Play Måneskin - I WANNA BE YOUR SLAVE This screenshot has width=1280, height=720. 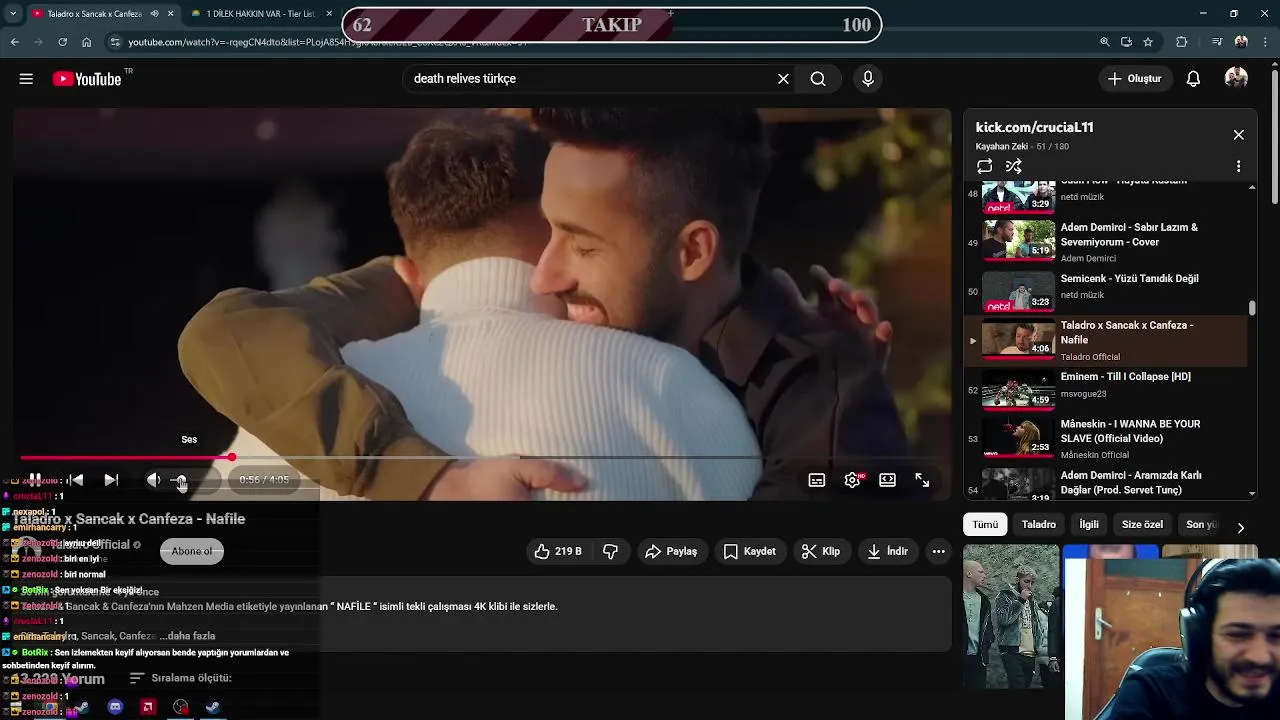click(1107, 439)
